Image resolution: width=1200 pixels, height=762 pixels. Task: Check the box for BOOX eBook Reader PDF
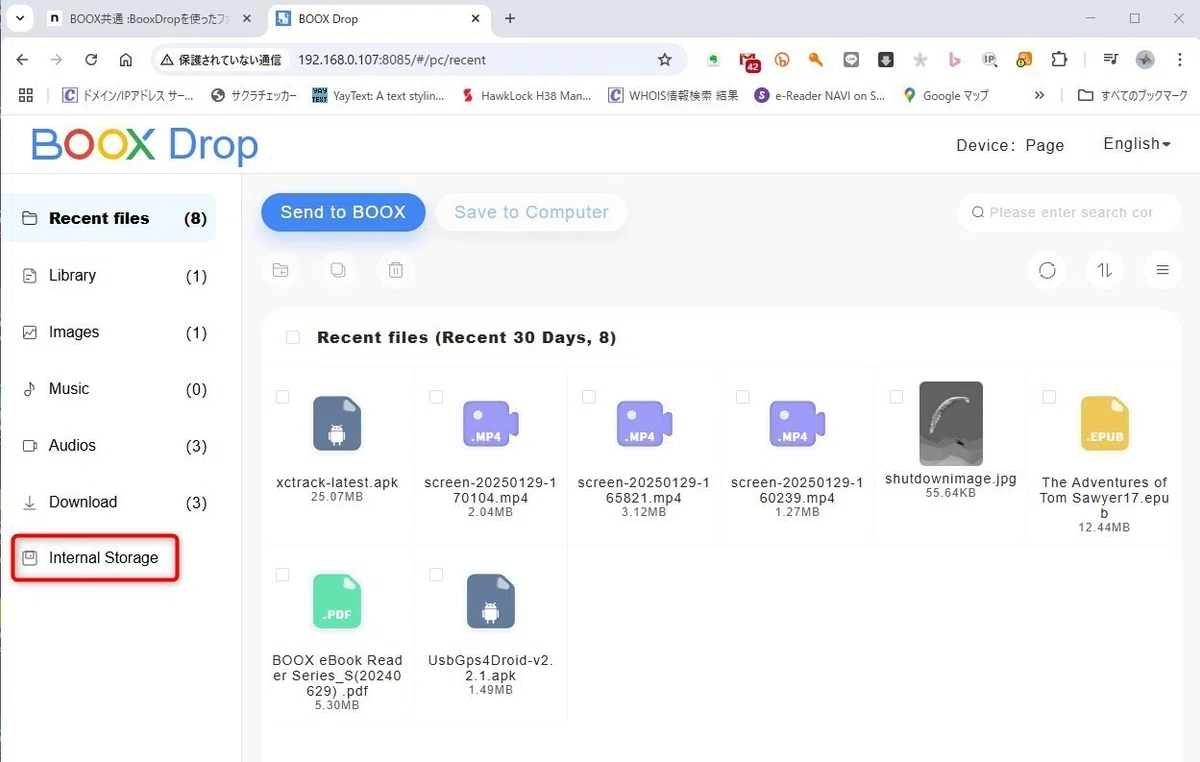pyautogui.click(x=282, y=575)
